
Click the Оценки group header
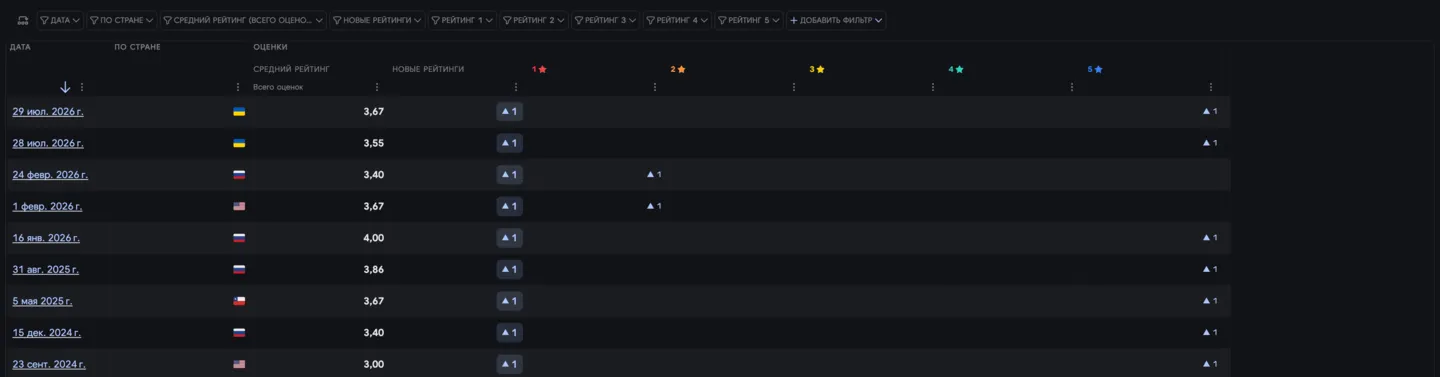270,47
